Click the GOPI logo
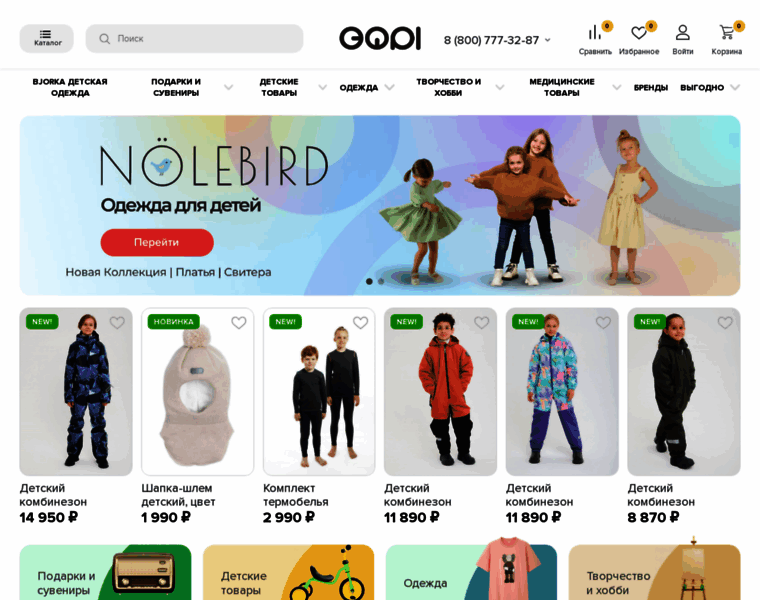The width and height of the screenshot is (760, 600). 380,38
